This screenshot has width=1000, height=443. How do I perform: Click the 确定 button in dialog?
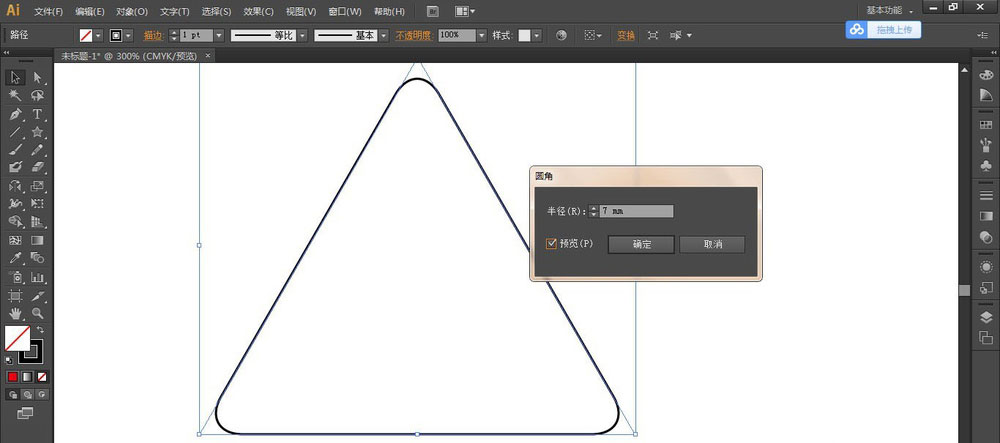tap(641, 244)
